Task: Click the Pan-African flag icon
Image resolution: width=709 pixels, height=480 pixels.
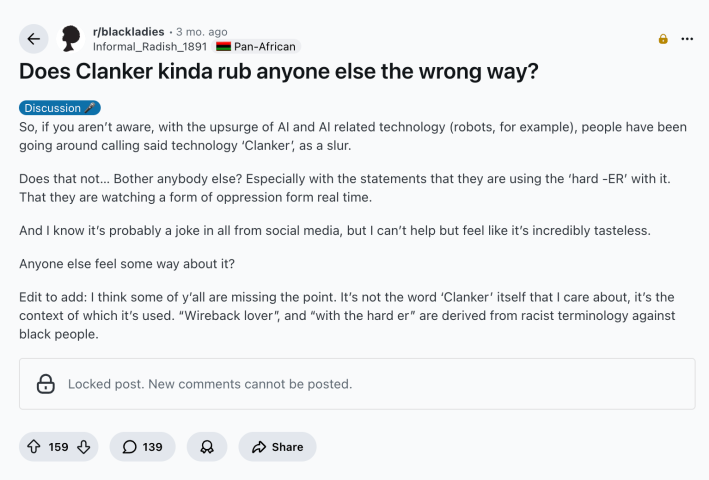Action: pos(223,46)
